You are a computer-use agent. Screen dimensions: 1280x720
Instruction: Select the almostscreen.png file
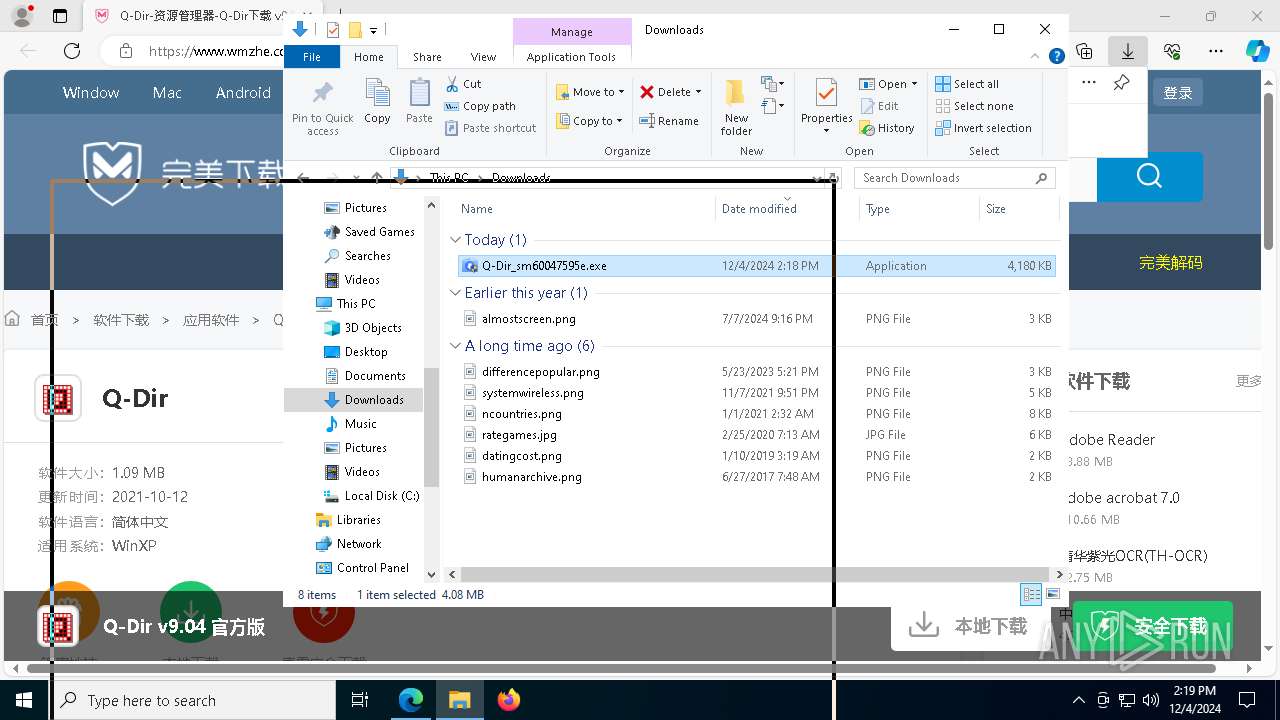[x=756, y=319]
